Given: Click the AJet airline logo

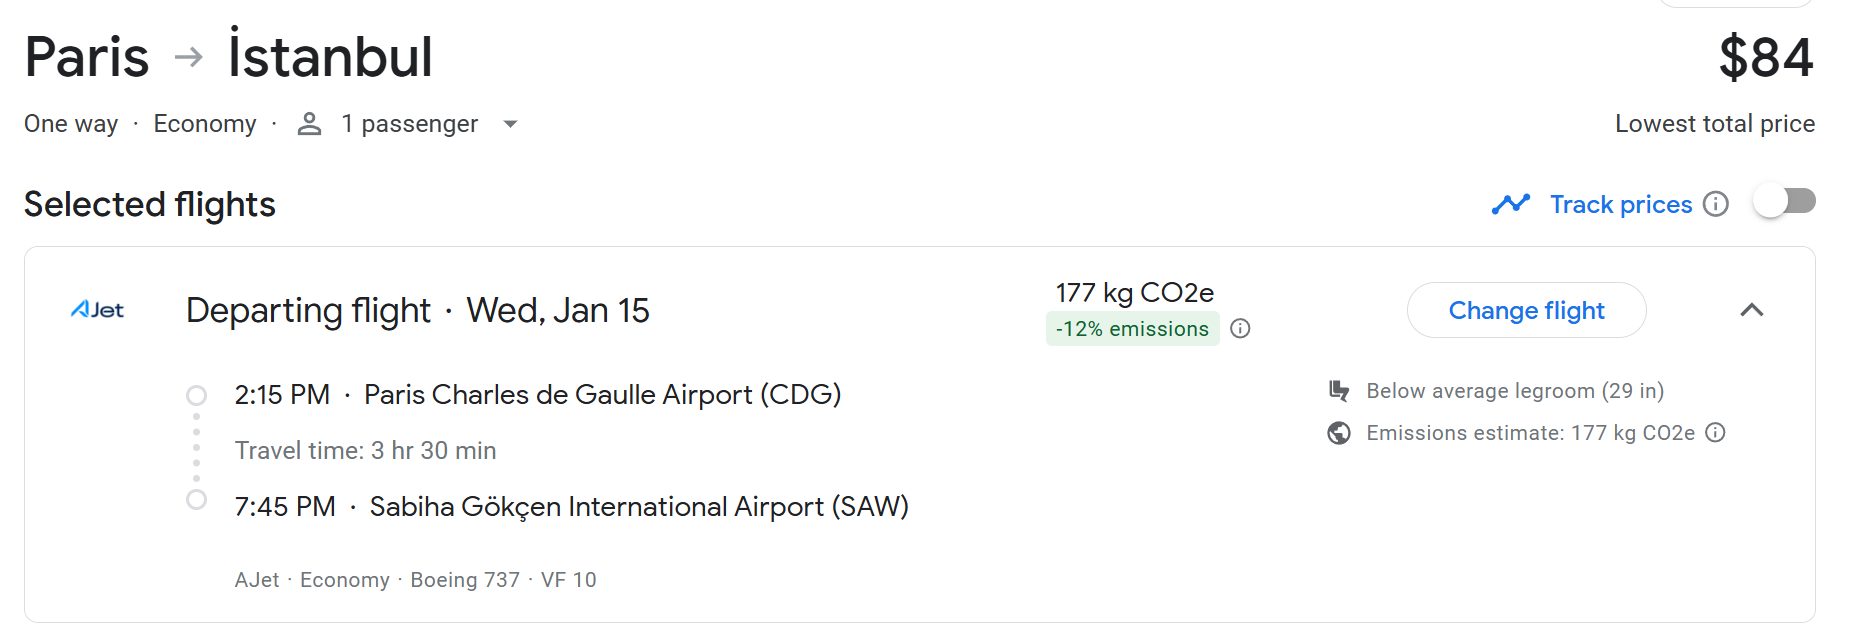Looking at the screenshot, I should pos(97,310).
